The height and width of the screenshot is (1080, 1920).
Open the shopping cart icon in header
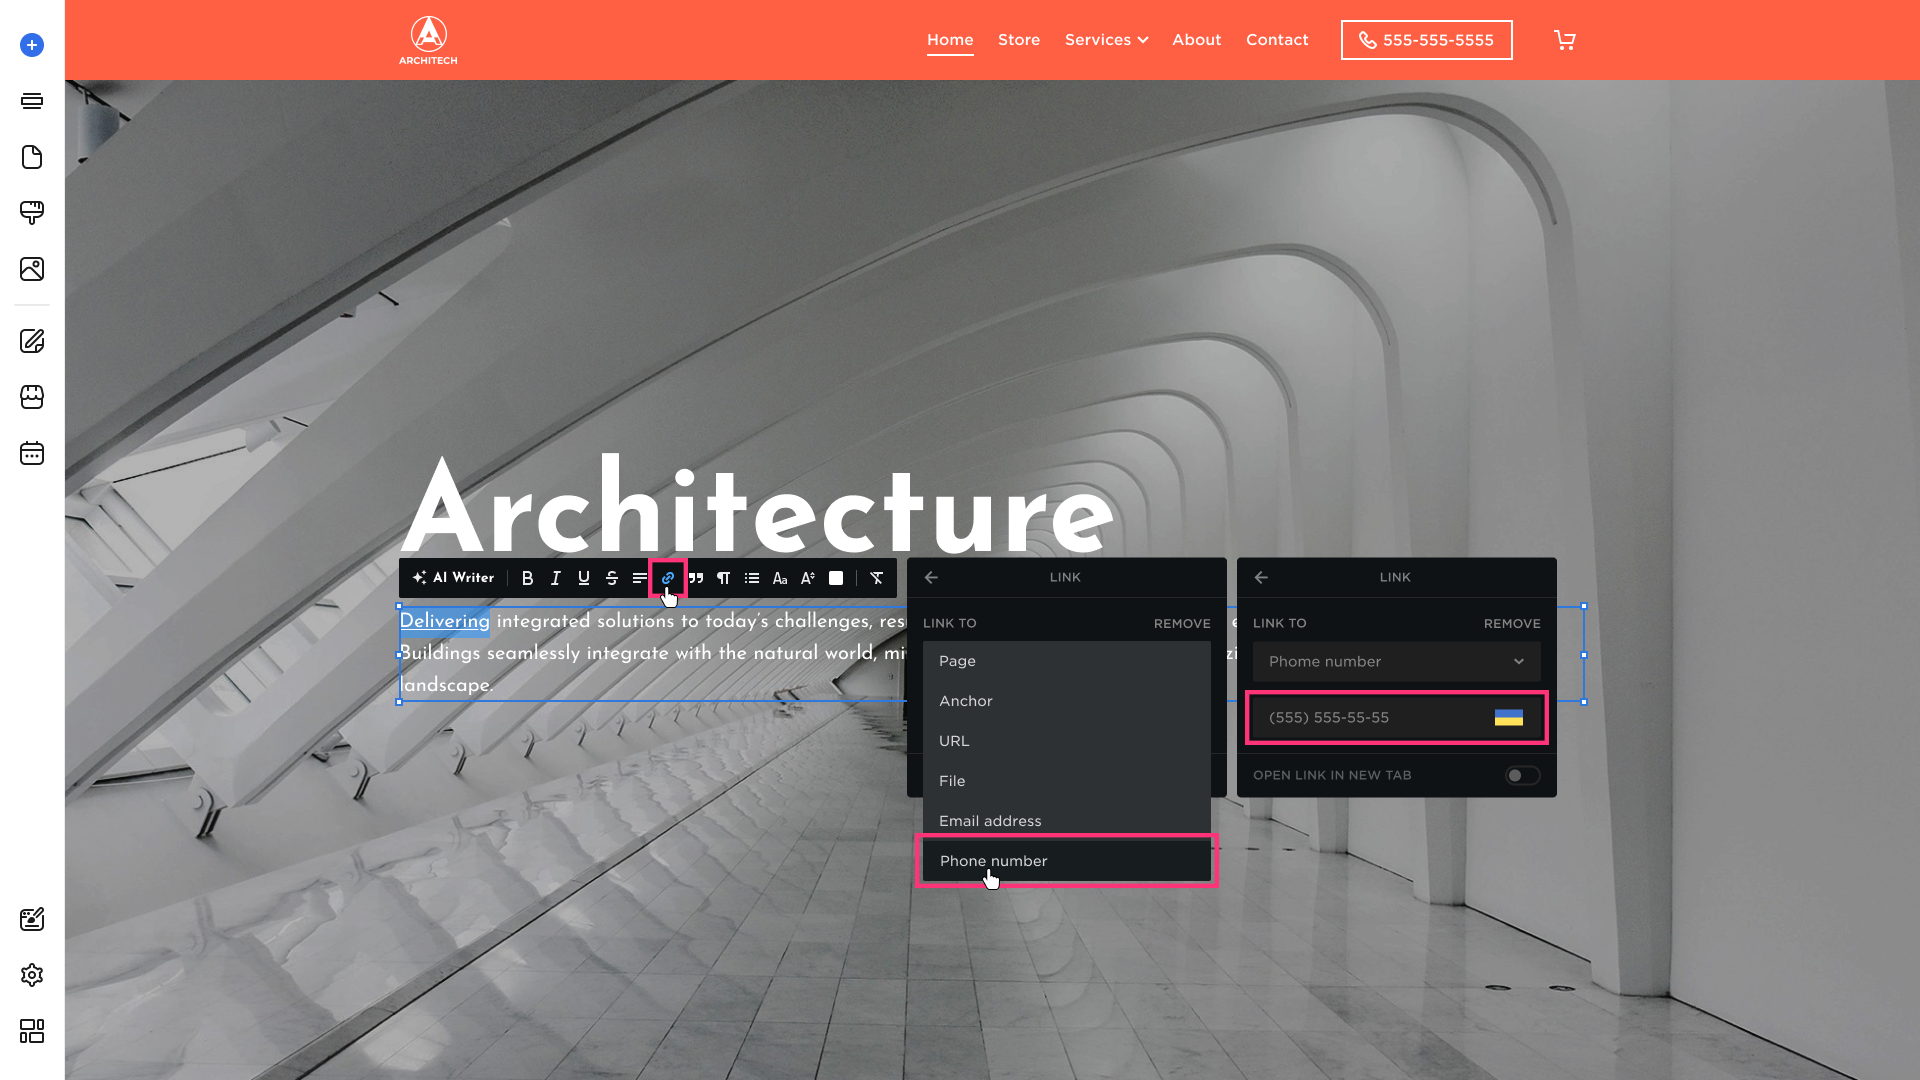tap(1564, 40)
